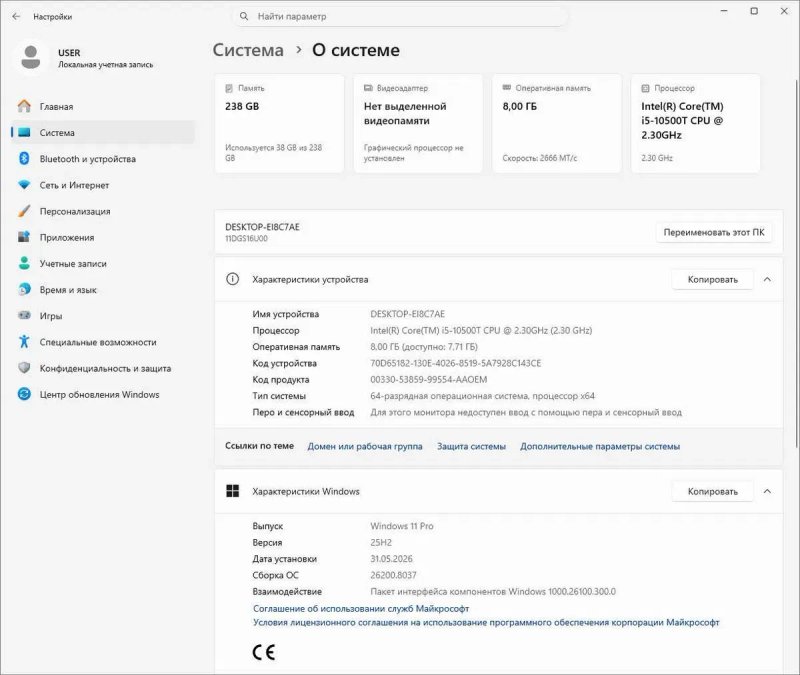This screenshot has width=800, height=675.
Task: Collapse the Характеристики Windows section
Action: tap(767, 491)
